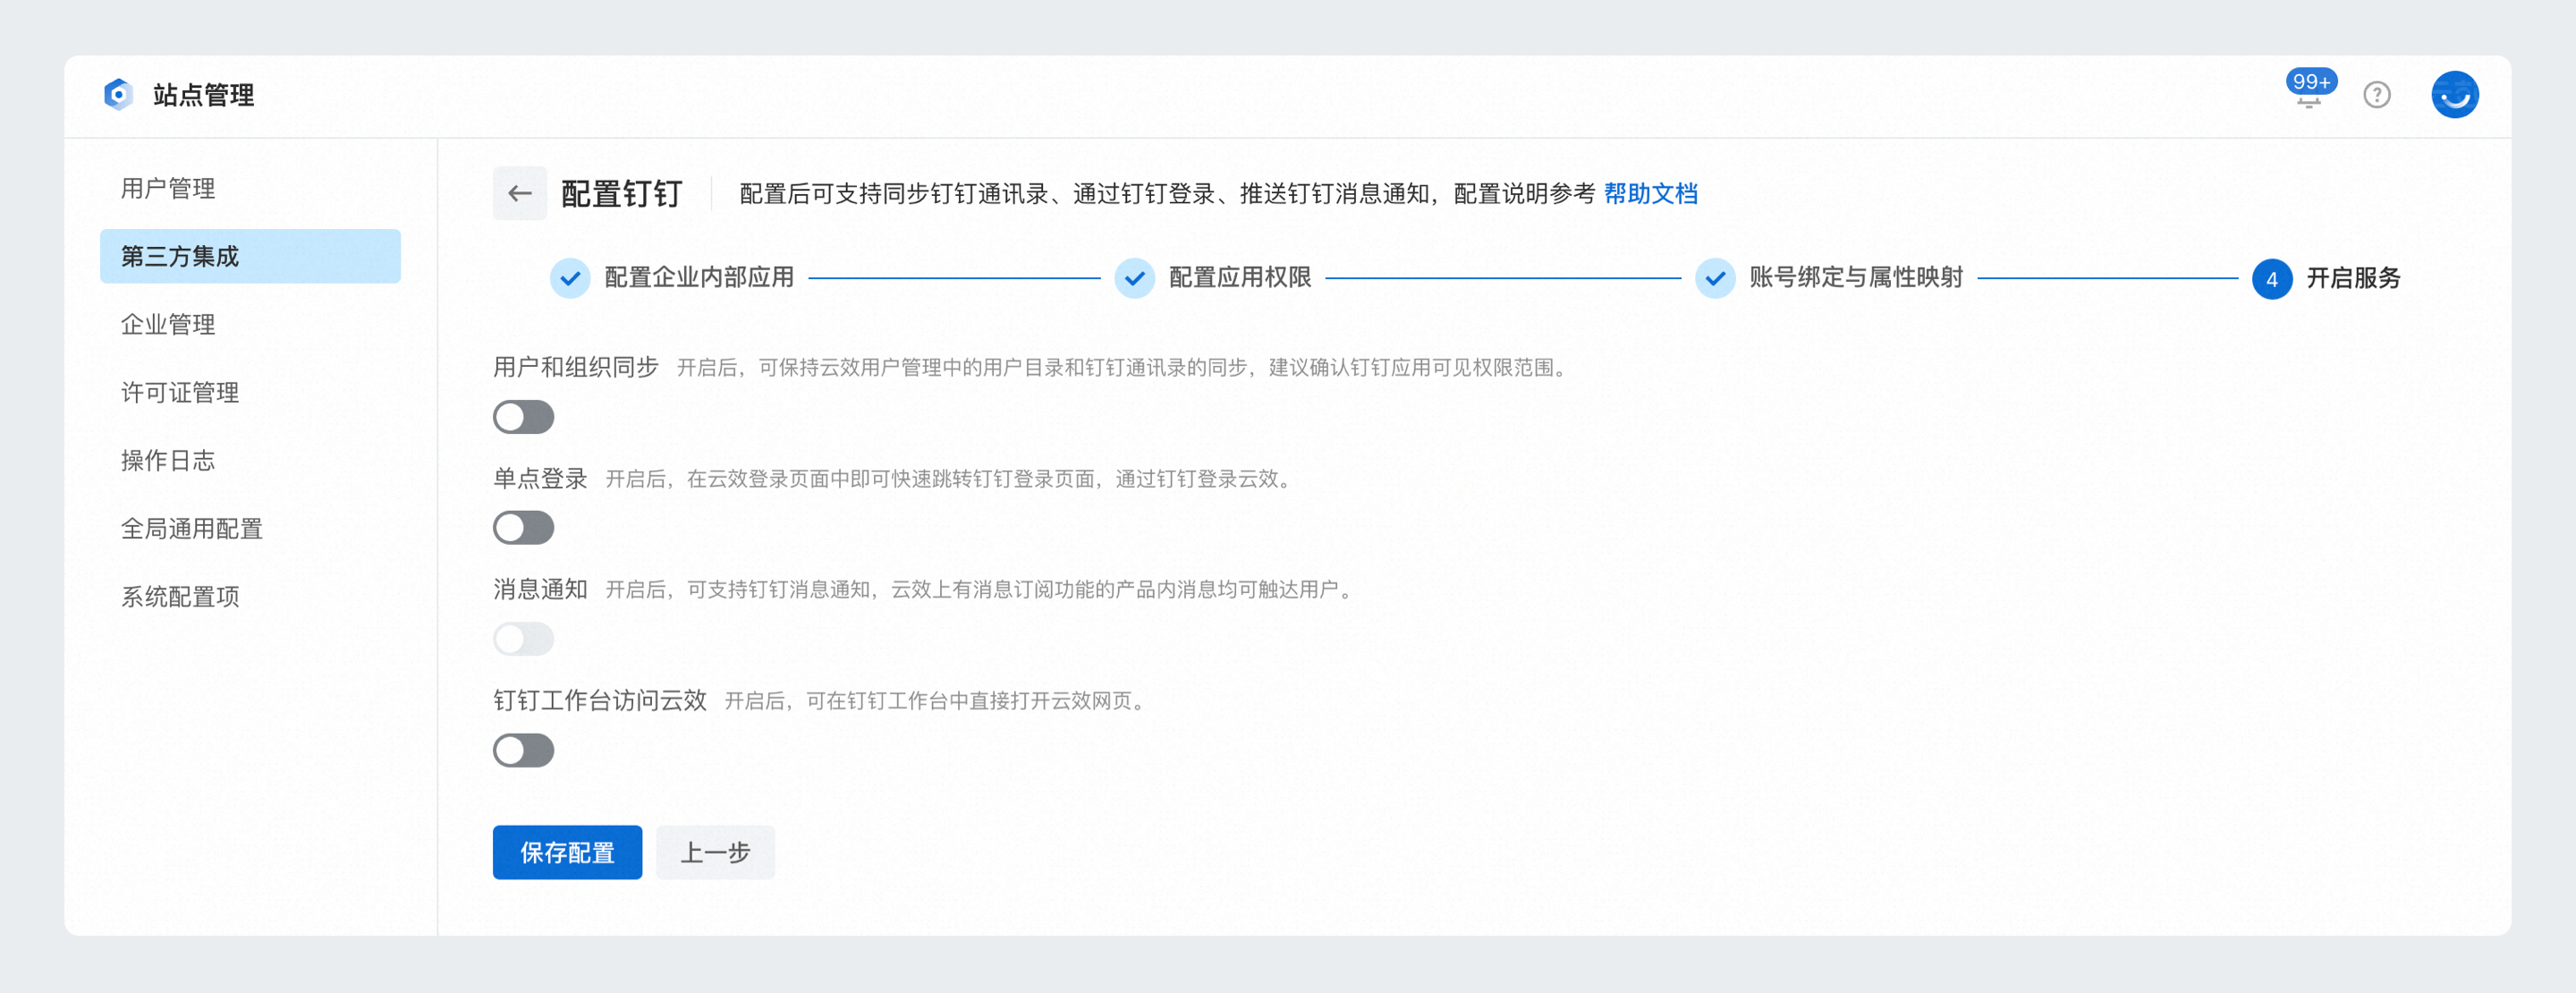The height and width of the screenshot is (993, 2576).
Task: Click the site logo icon beside 站点管理
Action: 118,95
